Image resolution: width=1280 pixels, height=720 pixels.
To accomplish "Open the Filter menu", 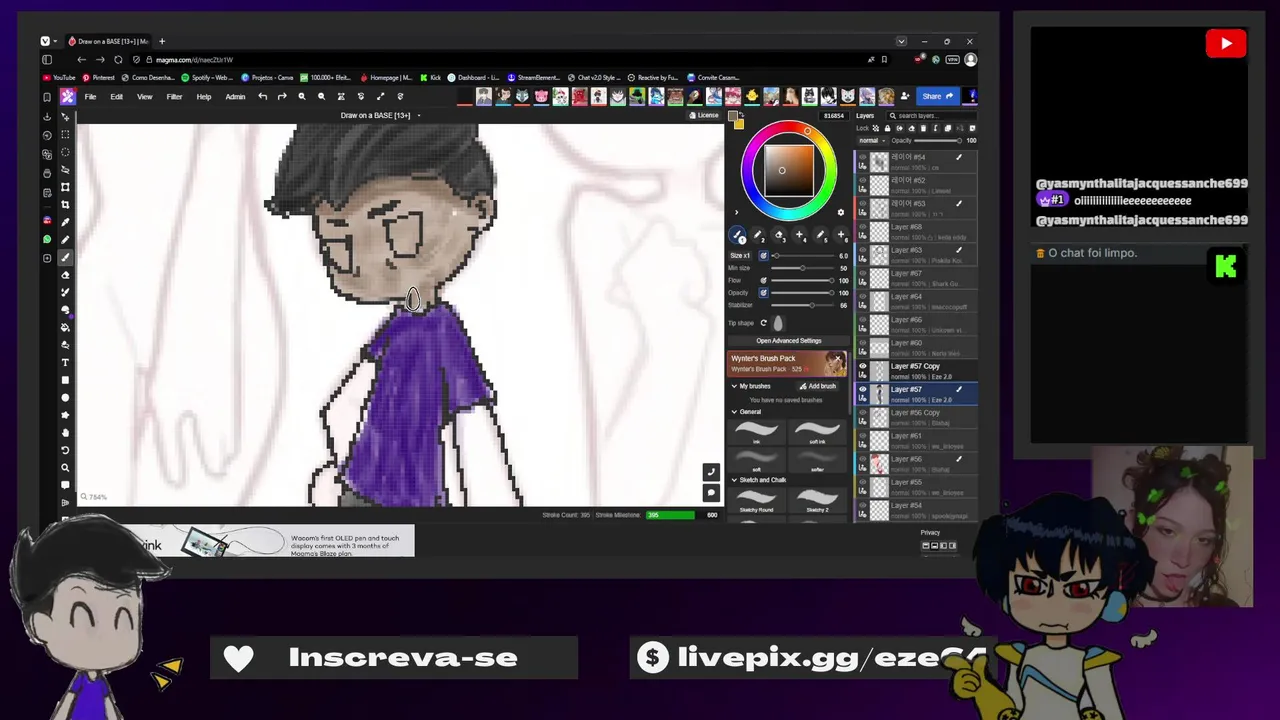I will coord(175,97).
